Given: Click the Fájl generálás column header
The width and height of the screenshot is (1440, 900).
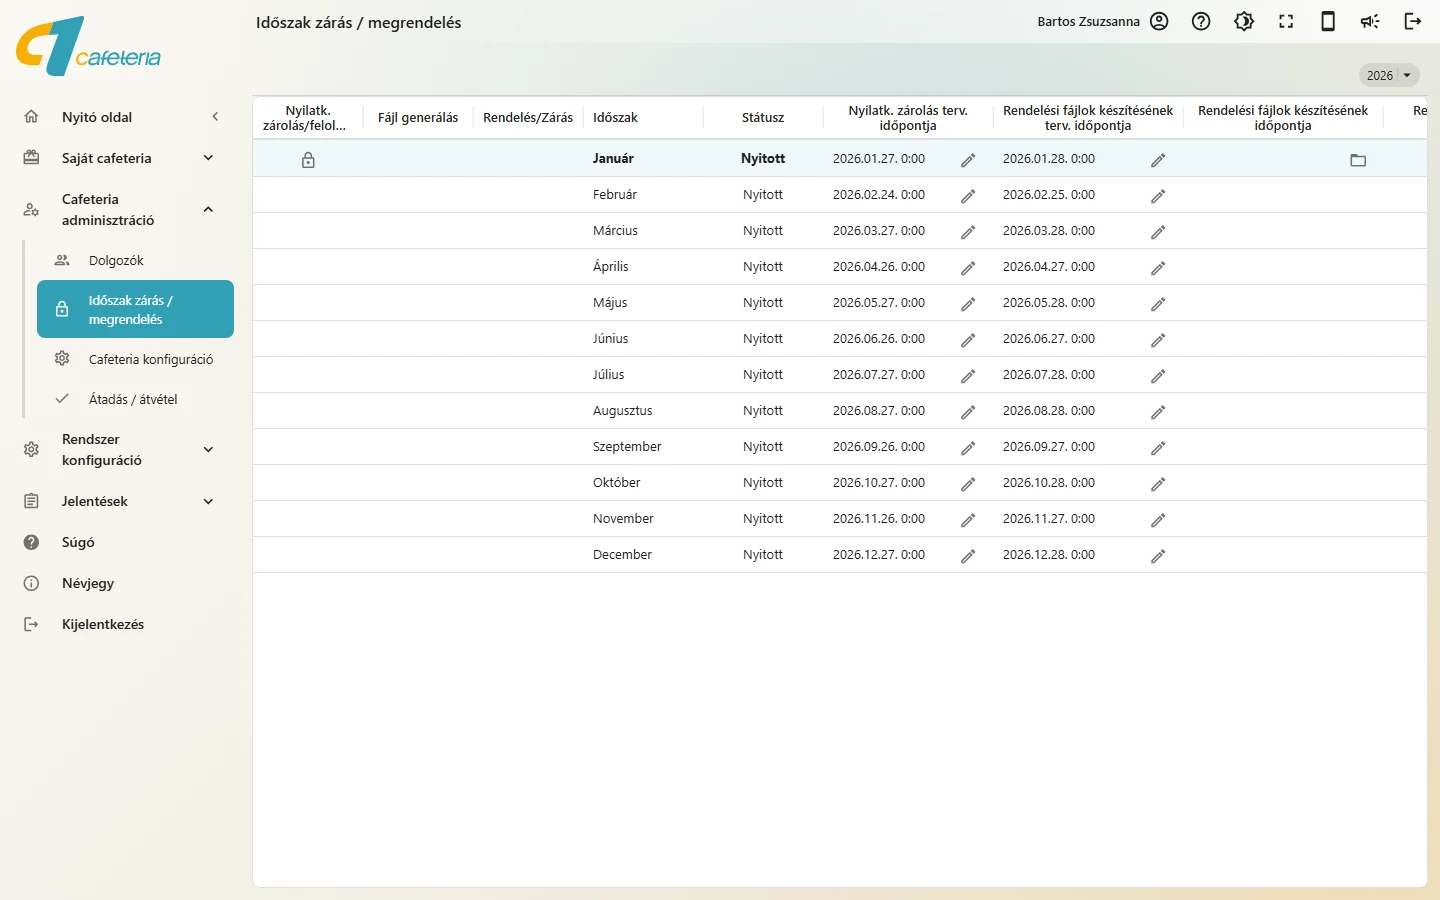Looking at the screenshot, I should pyautogui.click(x=418, y=117).
